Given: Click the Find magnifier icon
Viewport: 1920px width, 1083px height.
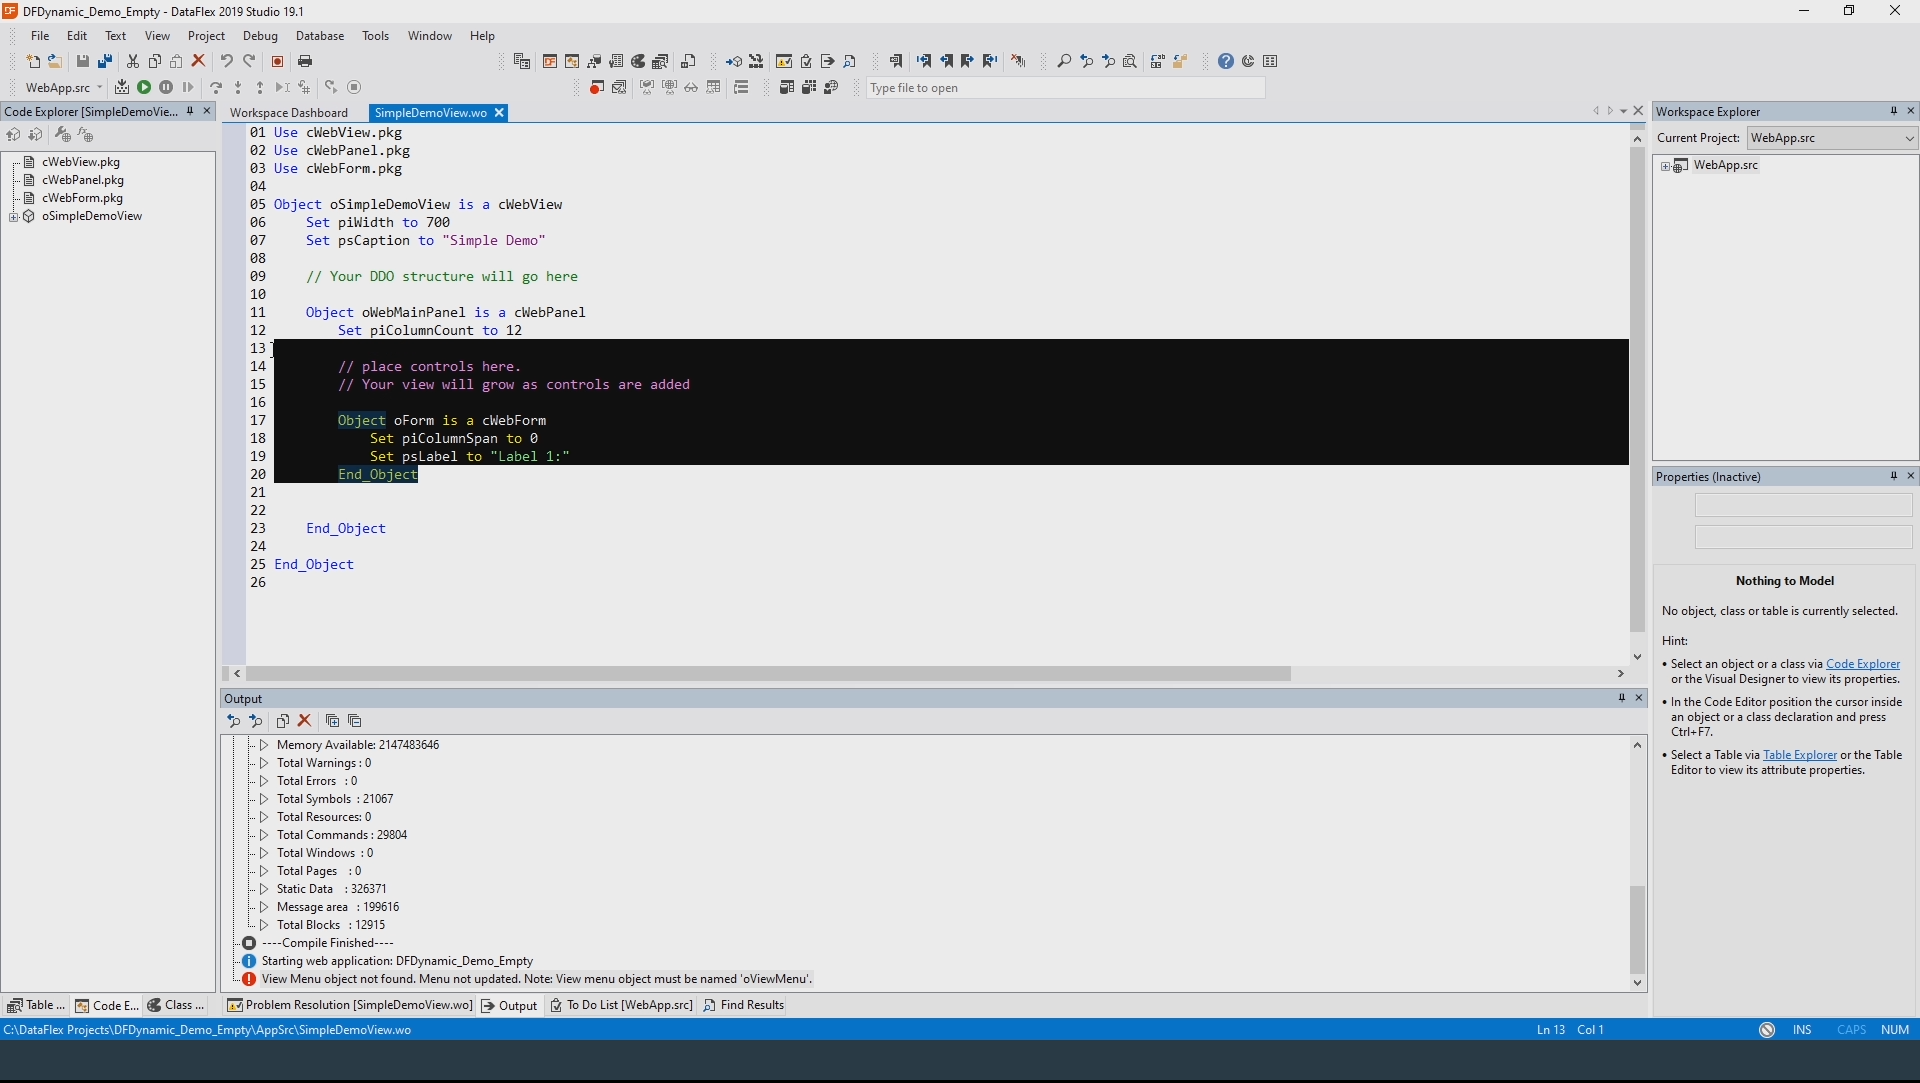Looking at the screenshot, I should [x=1064, y=62].
